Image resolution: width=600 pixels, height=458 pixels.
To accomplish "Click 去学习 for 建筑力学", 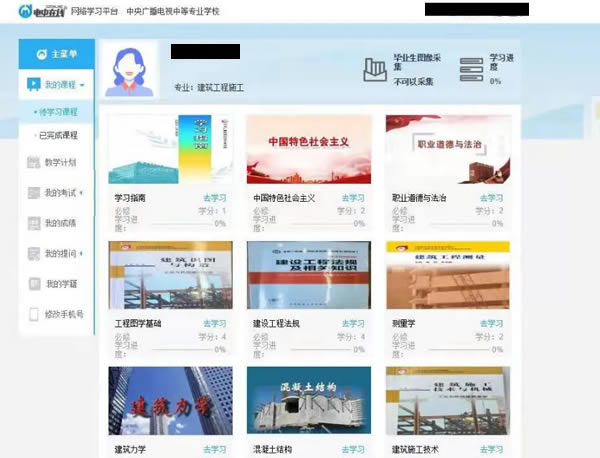I will click(215, 450).
